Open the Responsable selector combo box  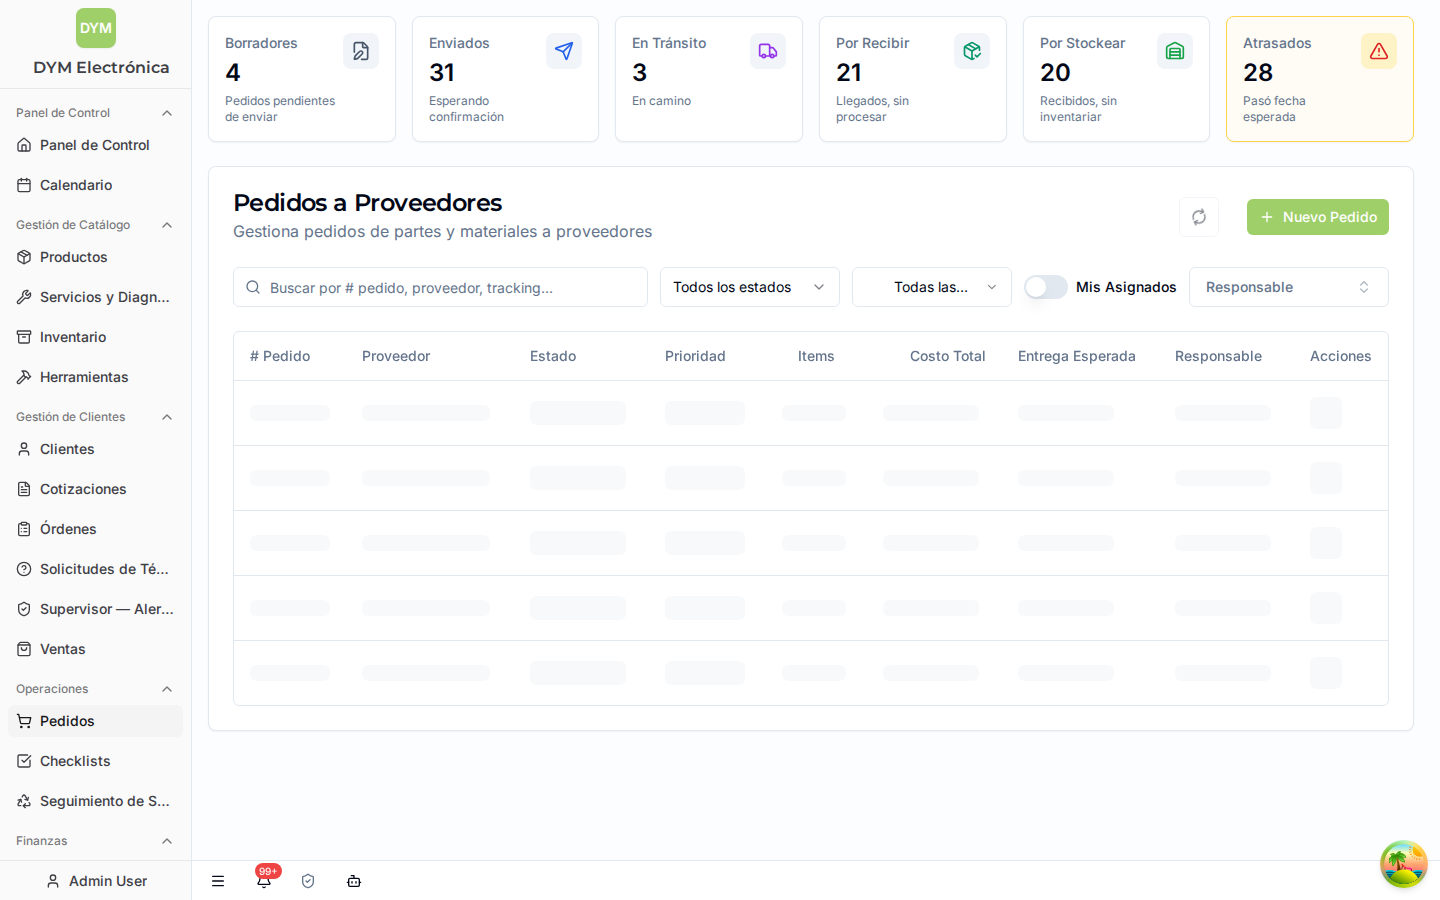(x=1288, y=287)
